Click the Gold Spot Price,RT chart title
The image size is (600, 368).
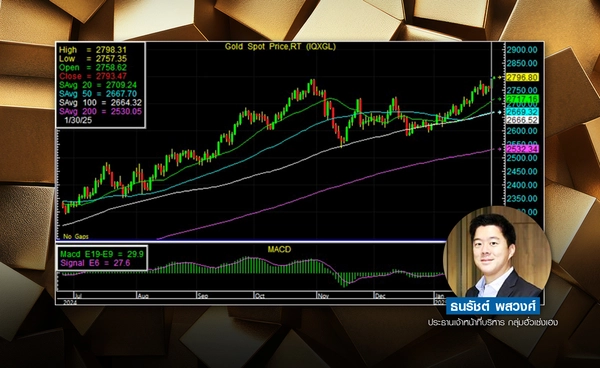280,47
